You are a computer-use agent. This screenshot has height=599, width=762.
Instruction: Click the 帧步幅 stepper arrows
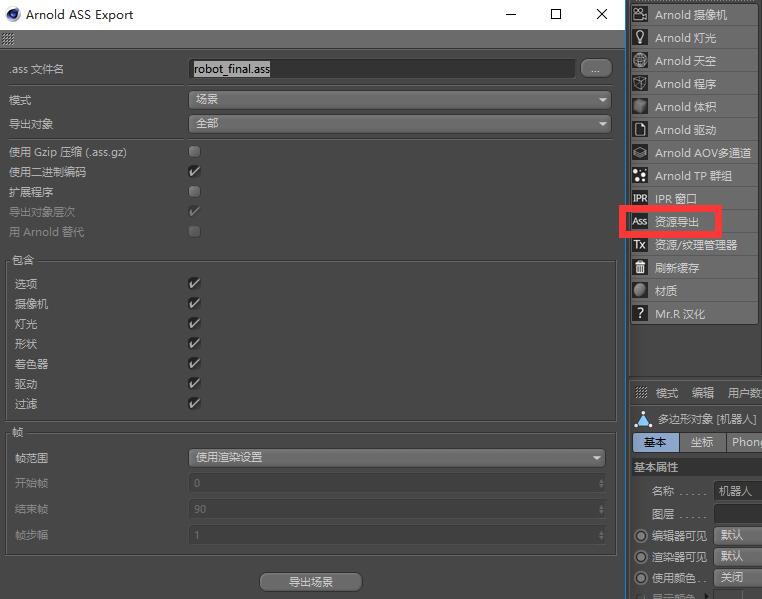(x=601, y=535)
